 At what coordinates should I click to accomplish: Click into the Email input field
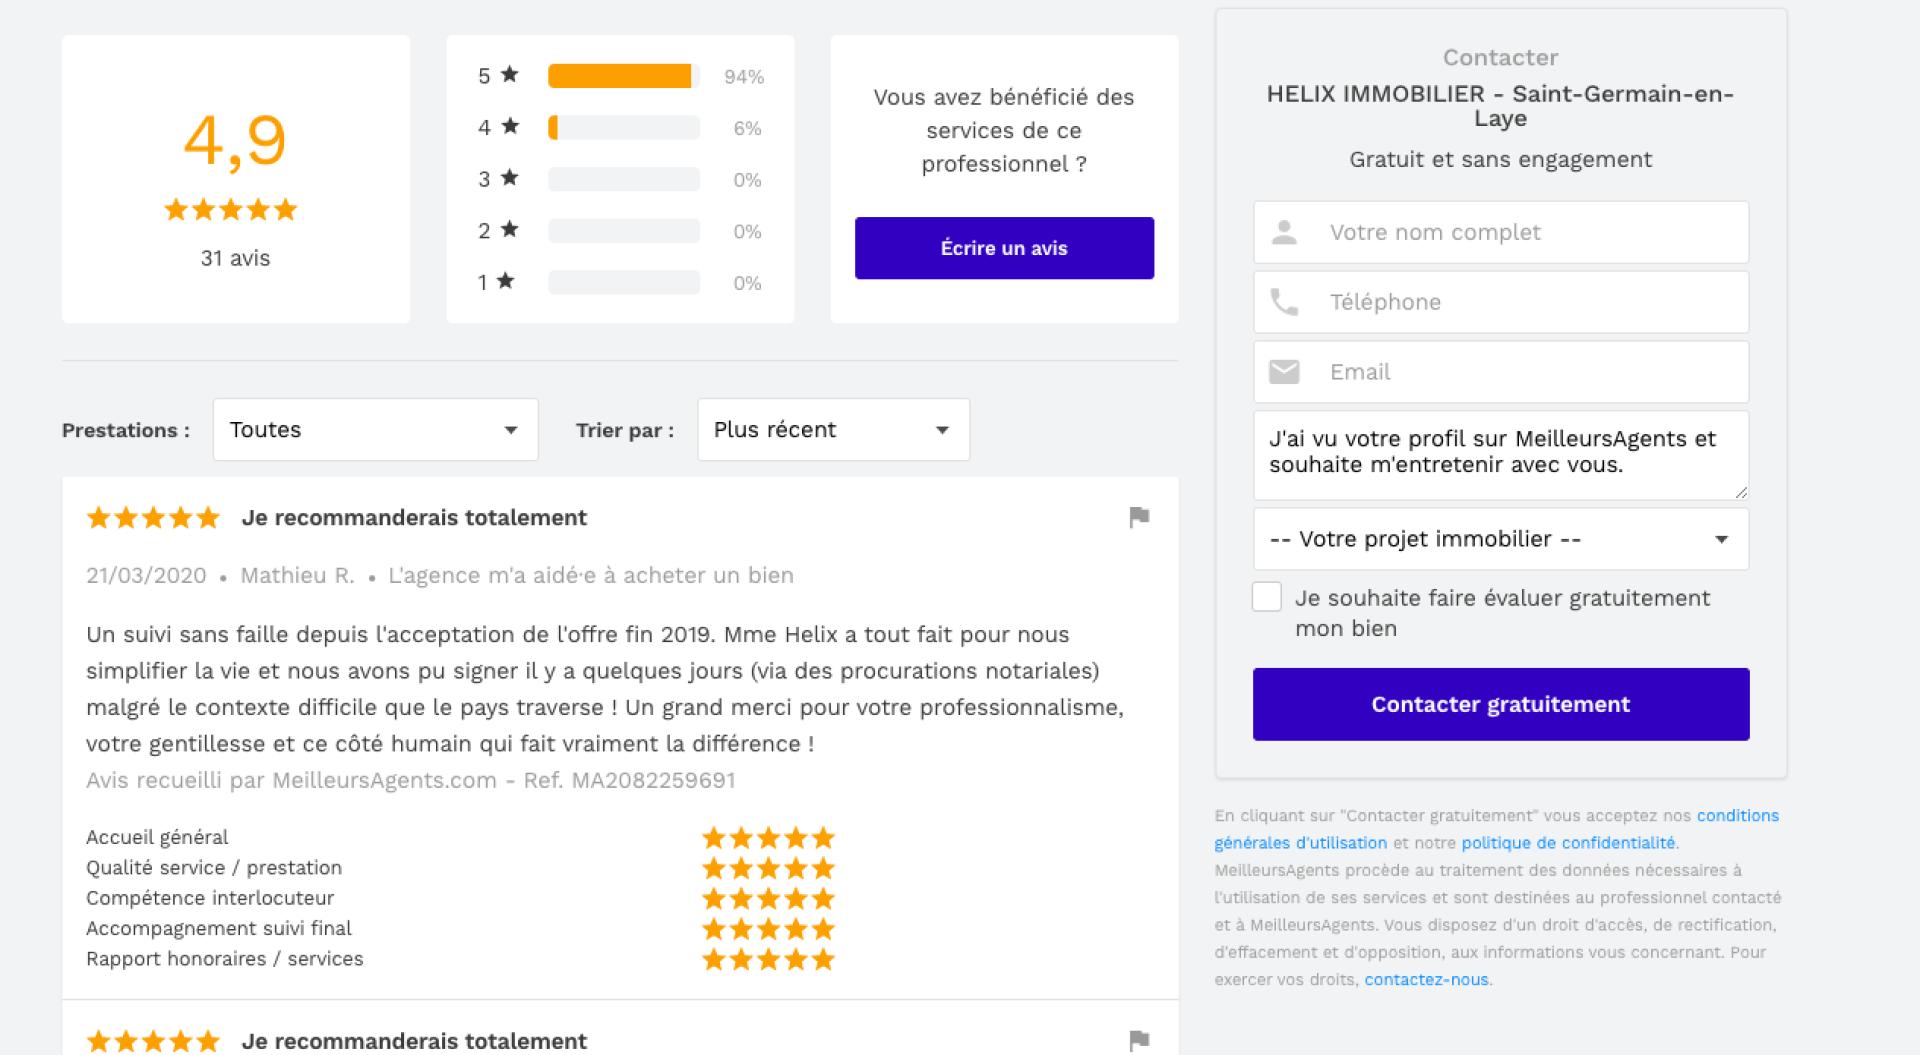coord(1530,372)
